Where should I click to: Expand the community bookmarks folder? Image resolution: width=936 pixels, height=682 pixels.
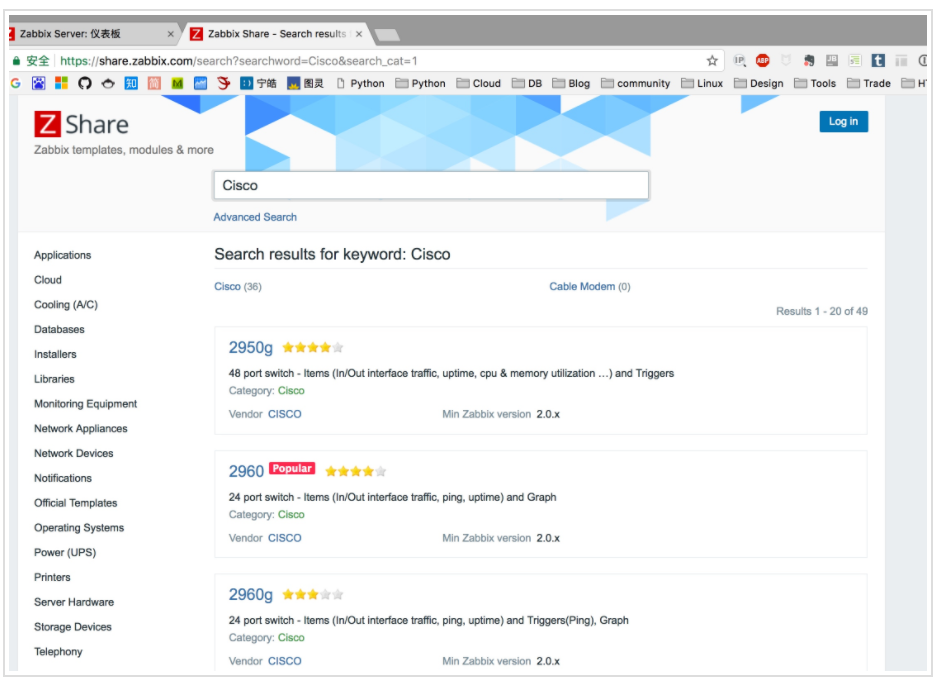click(x=636, y=83)
